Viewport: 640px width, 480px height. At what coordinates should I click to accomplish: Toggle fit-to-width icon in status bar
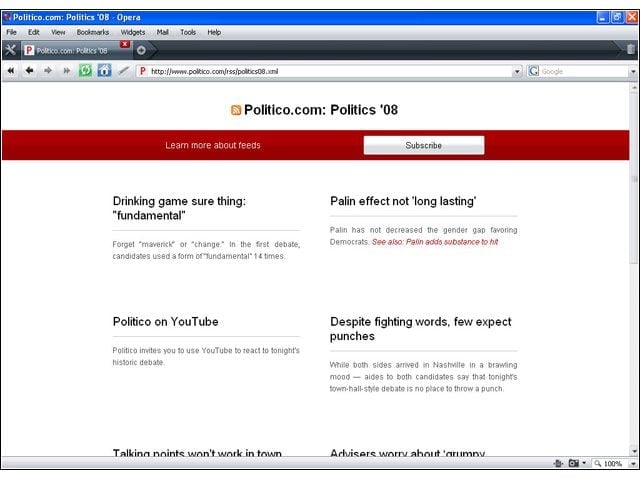558,463
